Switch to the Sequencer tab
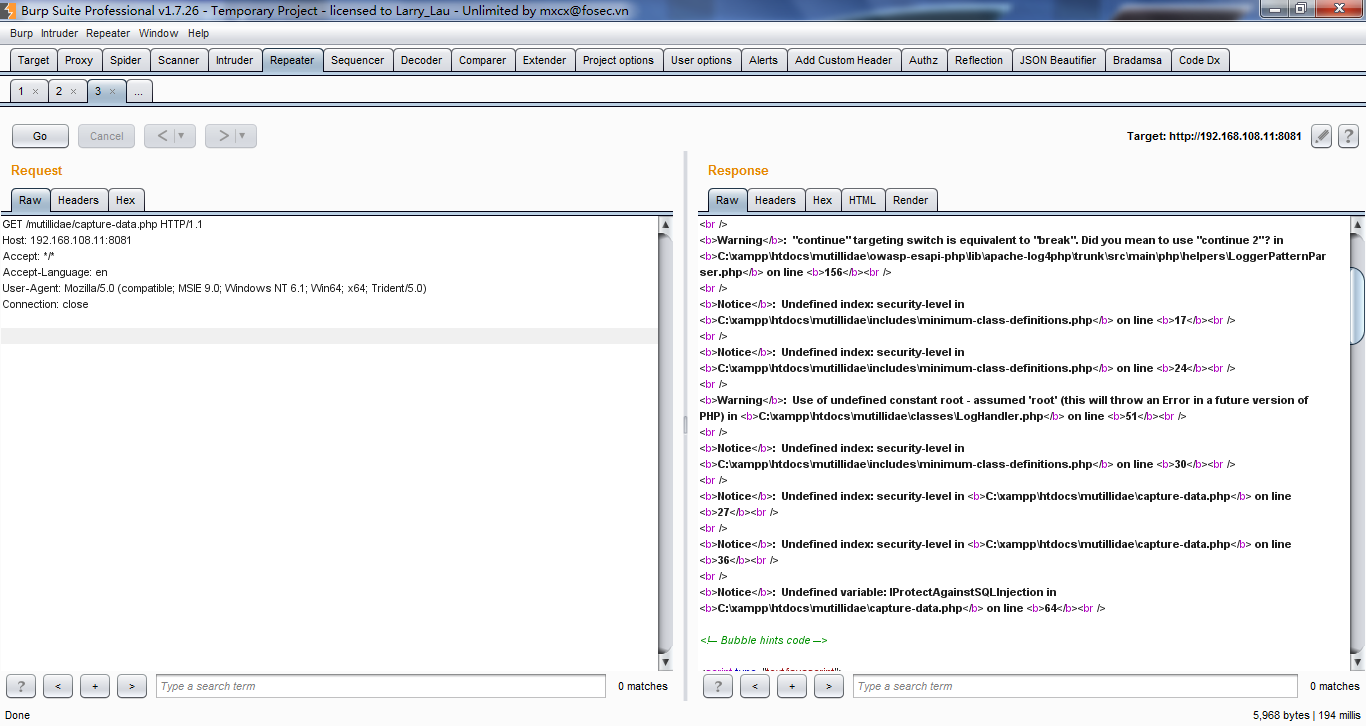 (357, 60)
